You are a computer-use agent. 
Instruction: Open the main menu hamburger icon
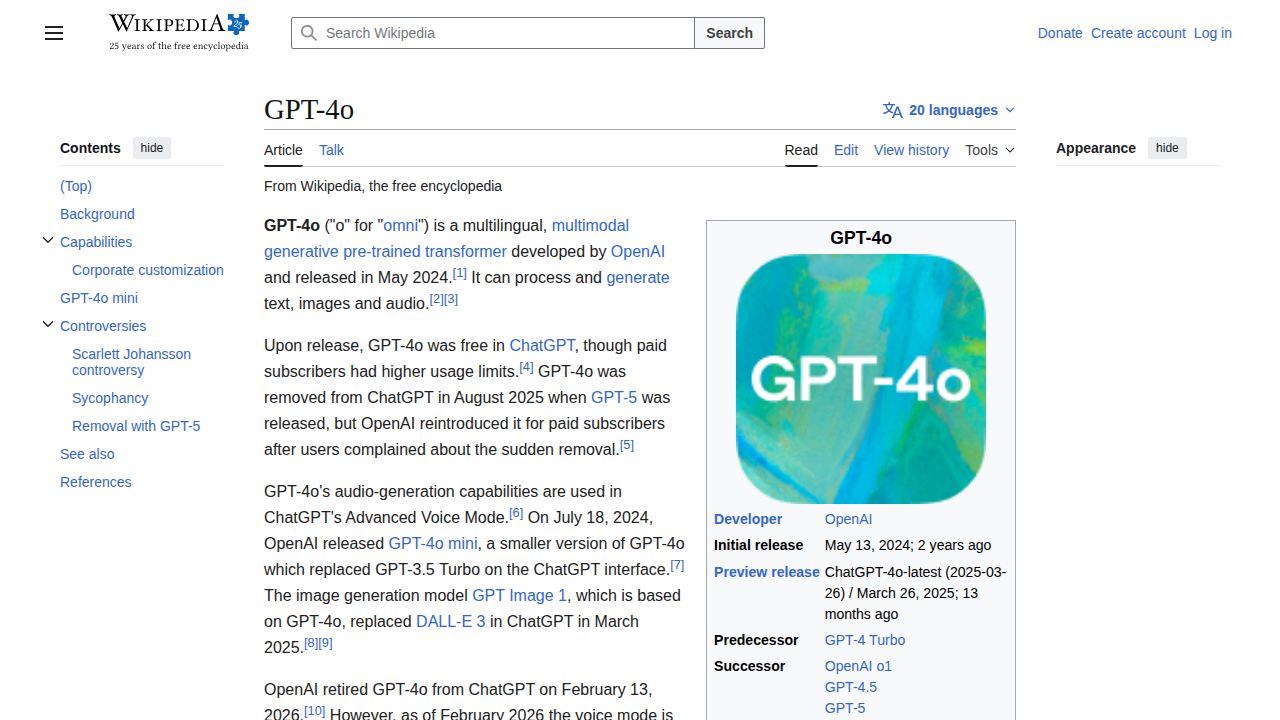click(x=54, y=33)
